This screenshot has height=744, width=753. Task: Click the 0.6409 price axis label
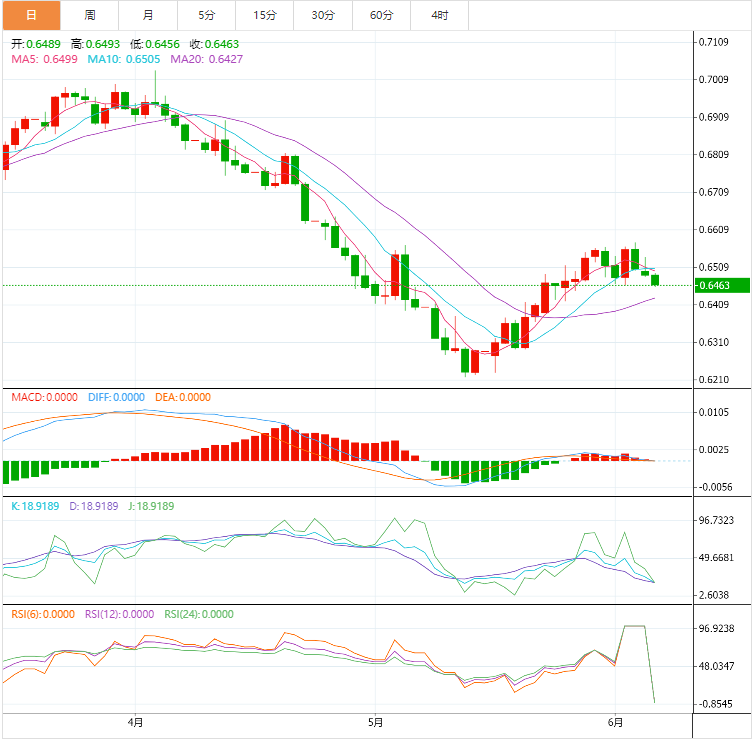714,305
